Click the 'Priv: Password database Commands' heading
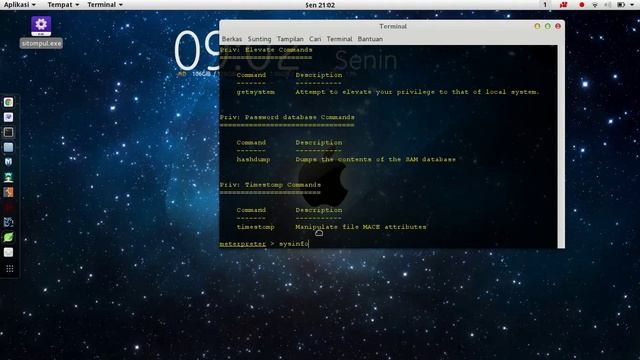Screen dimensions: 640x360 (287, 118)
